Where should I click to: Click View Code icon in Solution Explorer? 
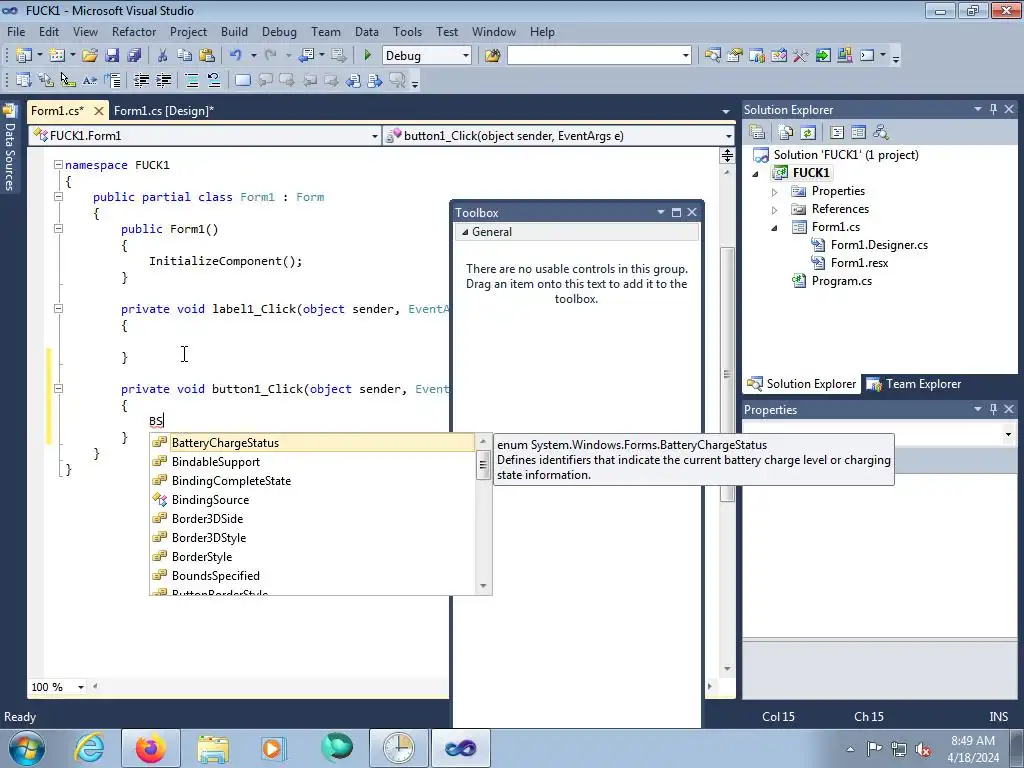[837, 133]
